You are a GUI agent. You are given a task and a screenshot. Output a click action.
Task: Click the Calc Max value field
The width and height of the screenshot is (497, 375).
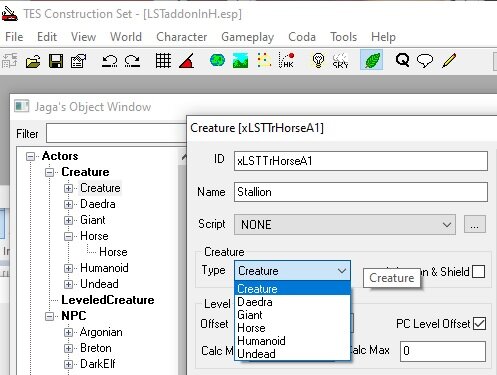click(443, 351)
